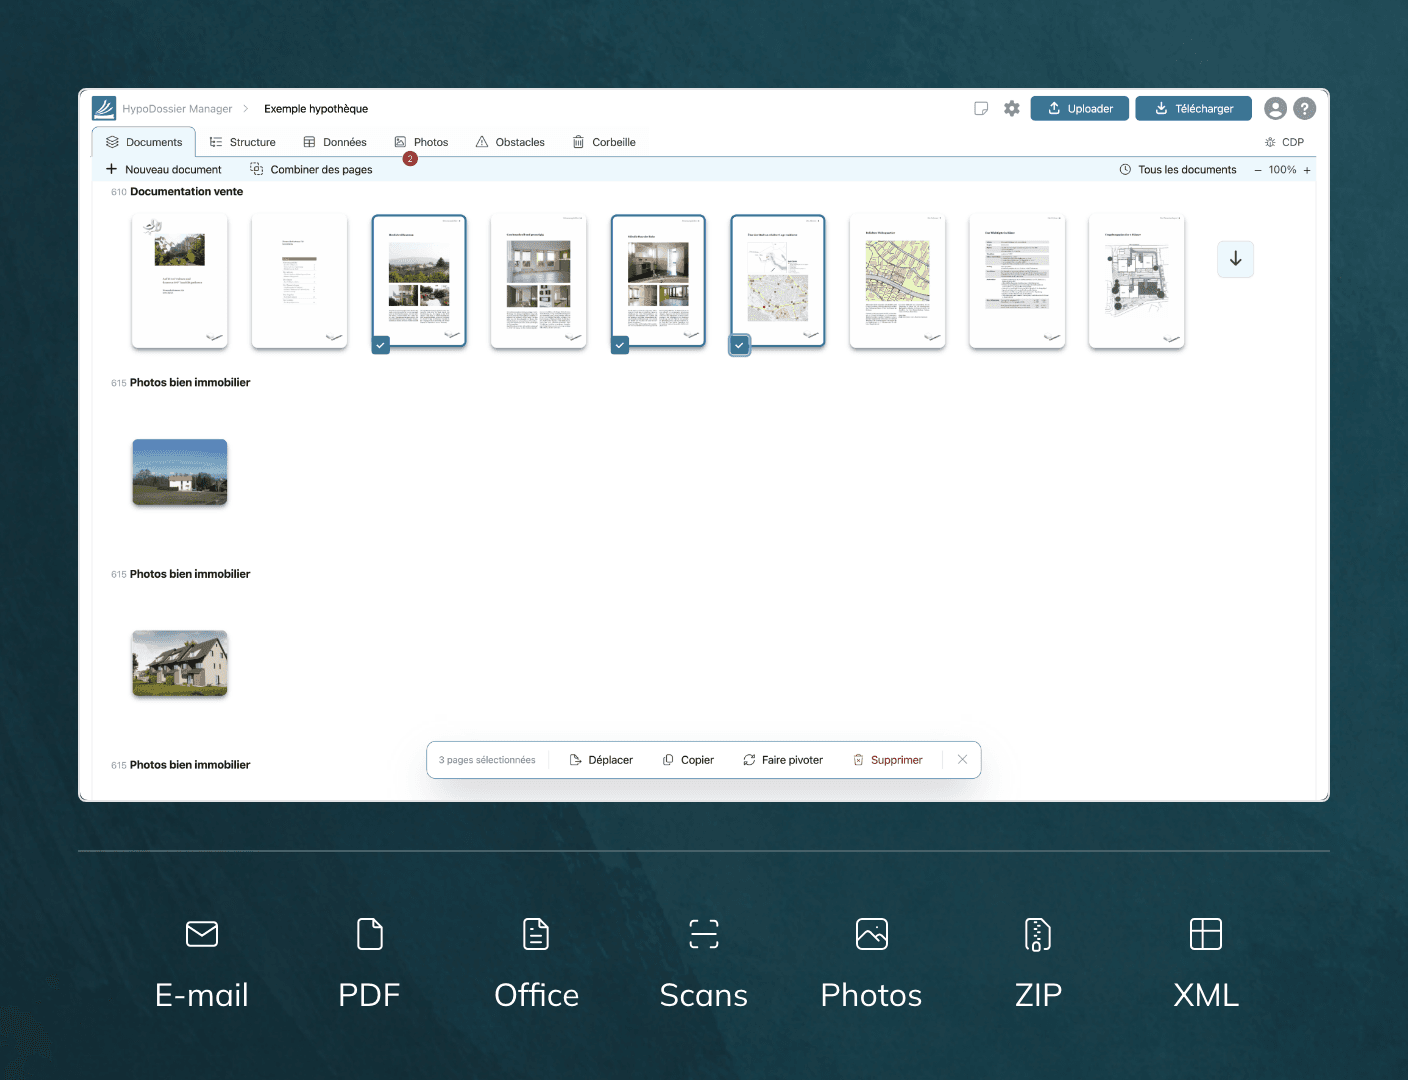Dismiss the selection bar with the X
1408x1080 pixels.
pyautogui.click(x=962, y=760)
